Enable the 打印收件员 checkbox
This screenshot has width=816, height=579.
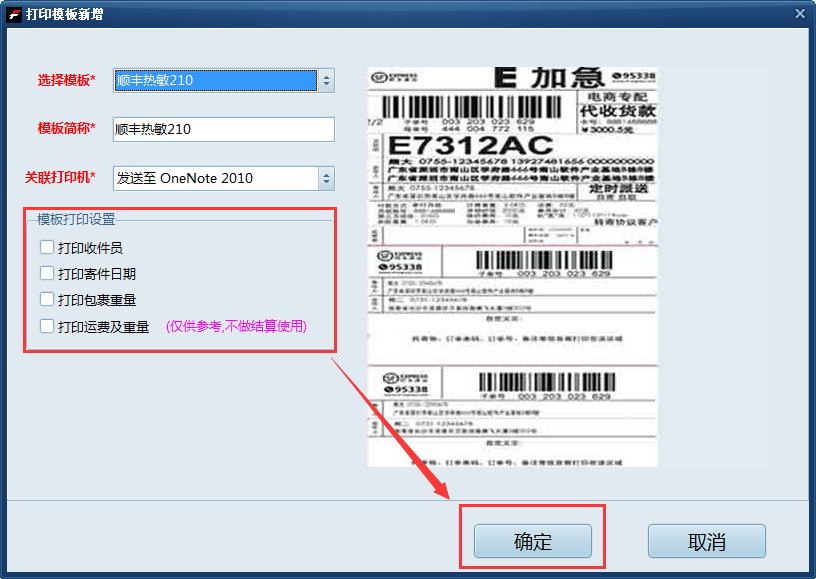click(47, 247)
